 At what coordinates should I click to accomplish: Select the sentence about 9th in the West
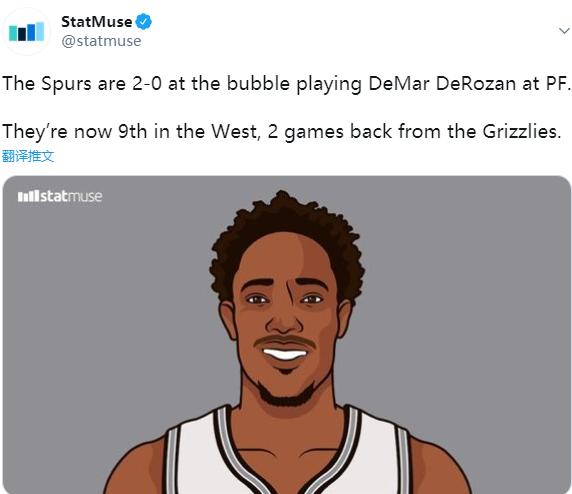(x=281, y=132)
